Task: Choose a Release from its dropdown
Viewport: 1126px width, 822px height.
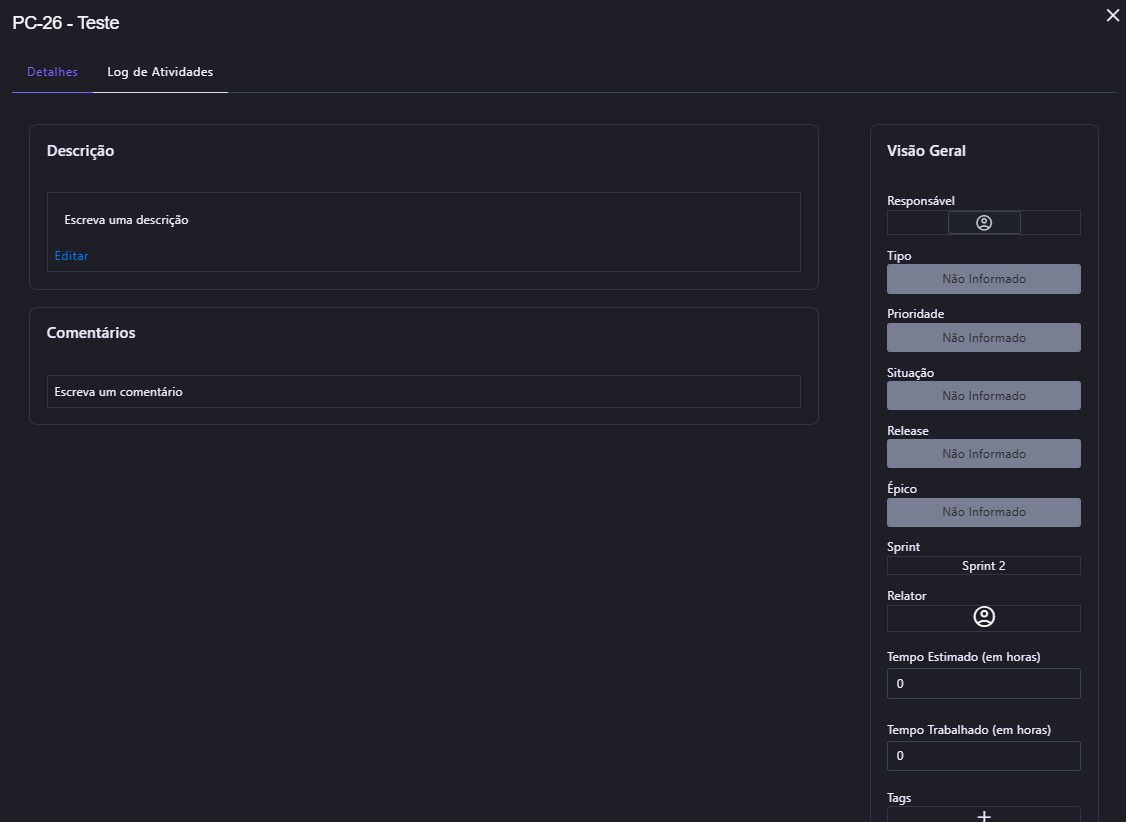Action: 984,454
